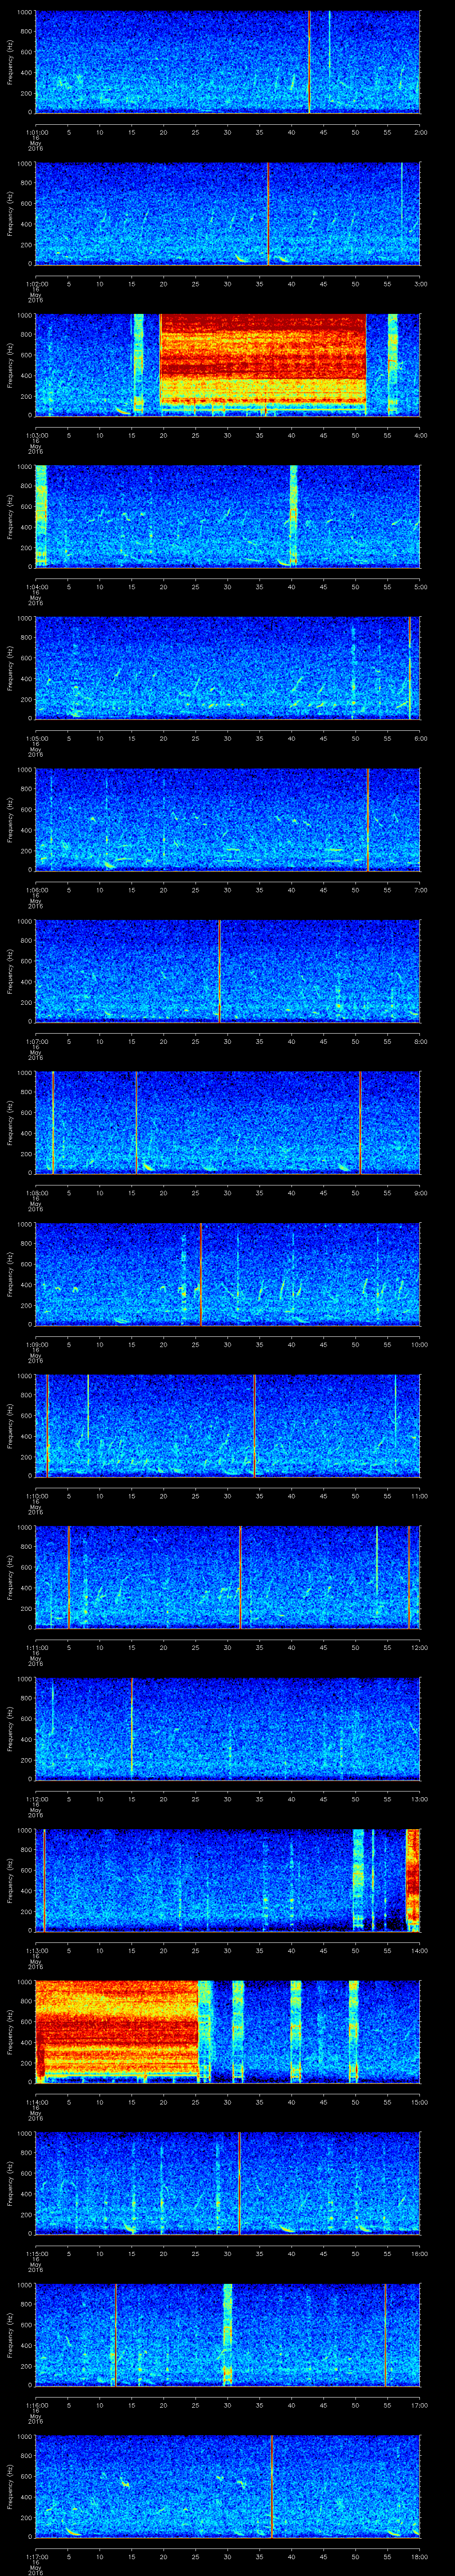This screenshot has width=455, height=2576.
Task: Click red vertical line near 51s in 1:08:00 panel
Action: [x=360, y=1122]
